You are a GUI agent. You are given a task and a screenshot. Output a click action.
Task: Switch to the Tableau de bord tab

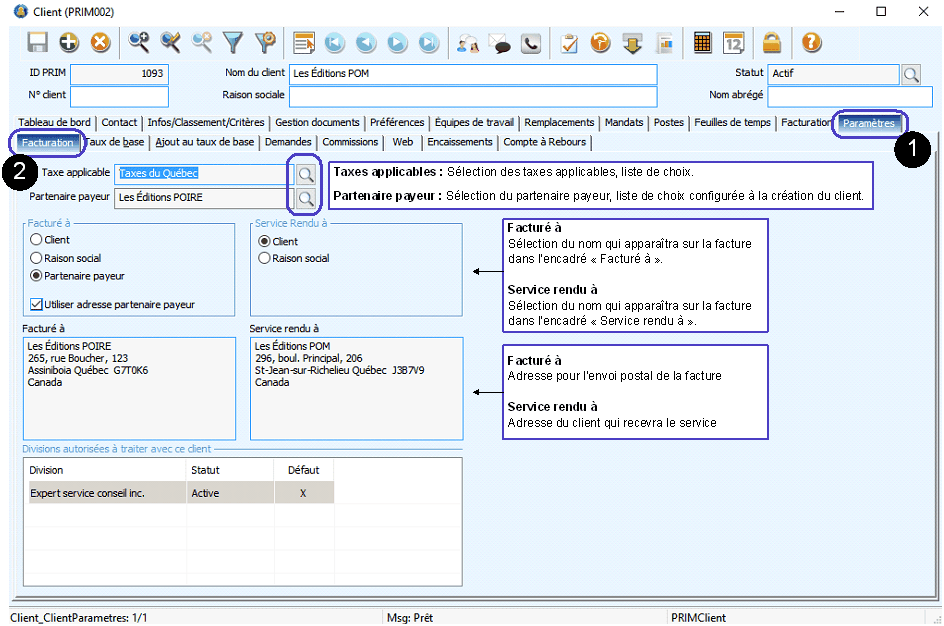[x=54, y=122]
